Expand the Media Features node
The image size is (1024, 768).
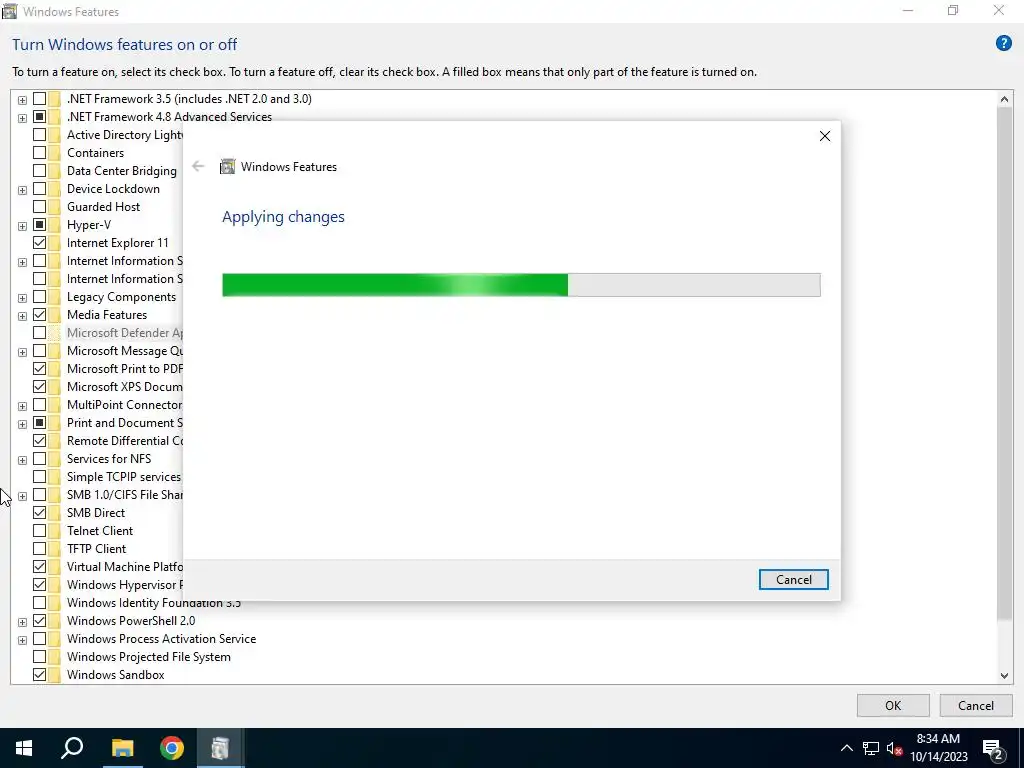(22, 316)
